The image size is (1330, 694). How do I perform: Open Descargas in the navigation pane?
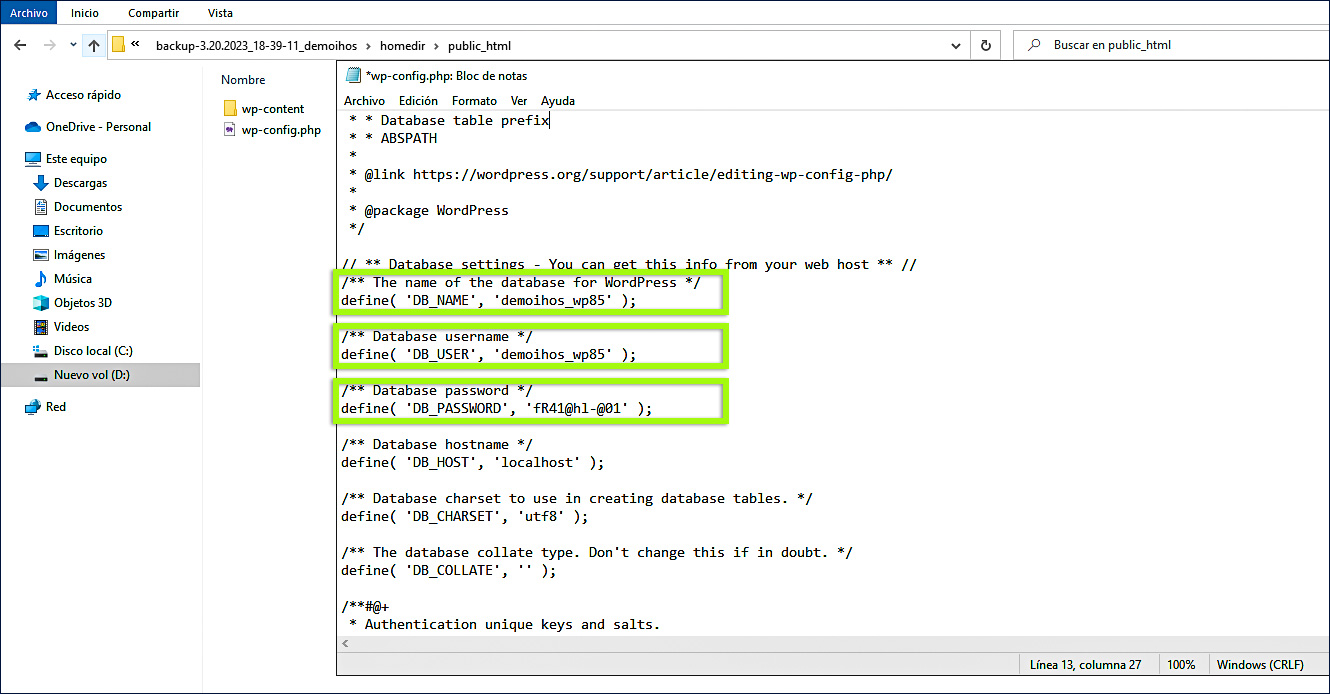coord(80,183)
